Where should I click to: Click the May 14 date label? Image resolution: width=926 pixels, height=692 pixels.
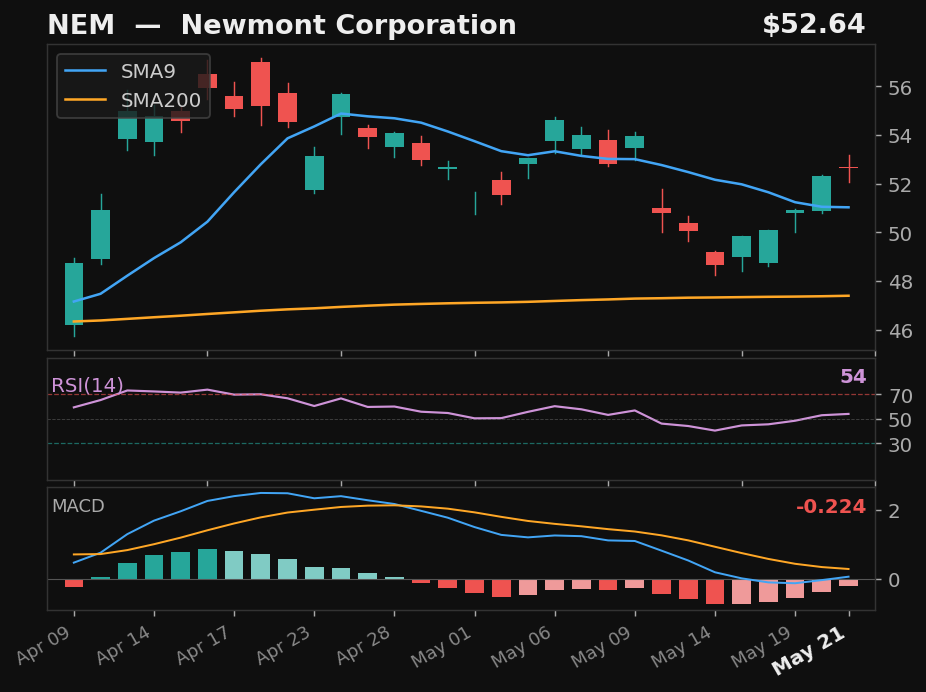point(682,647)
